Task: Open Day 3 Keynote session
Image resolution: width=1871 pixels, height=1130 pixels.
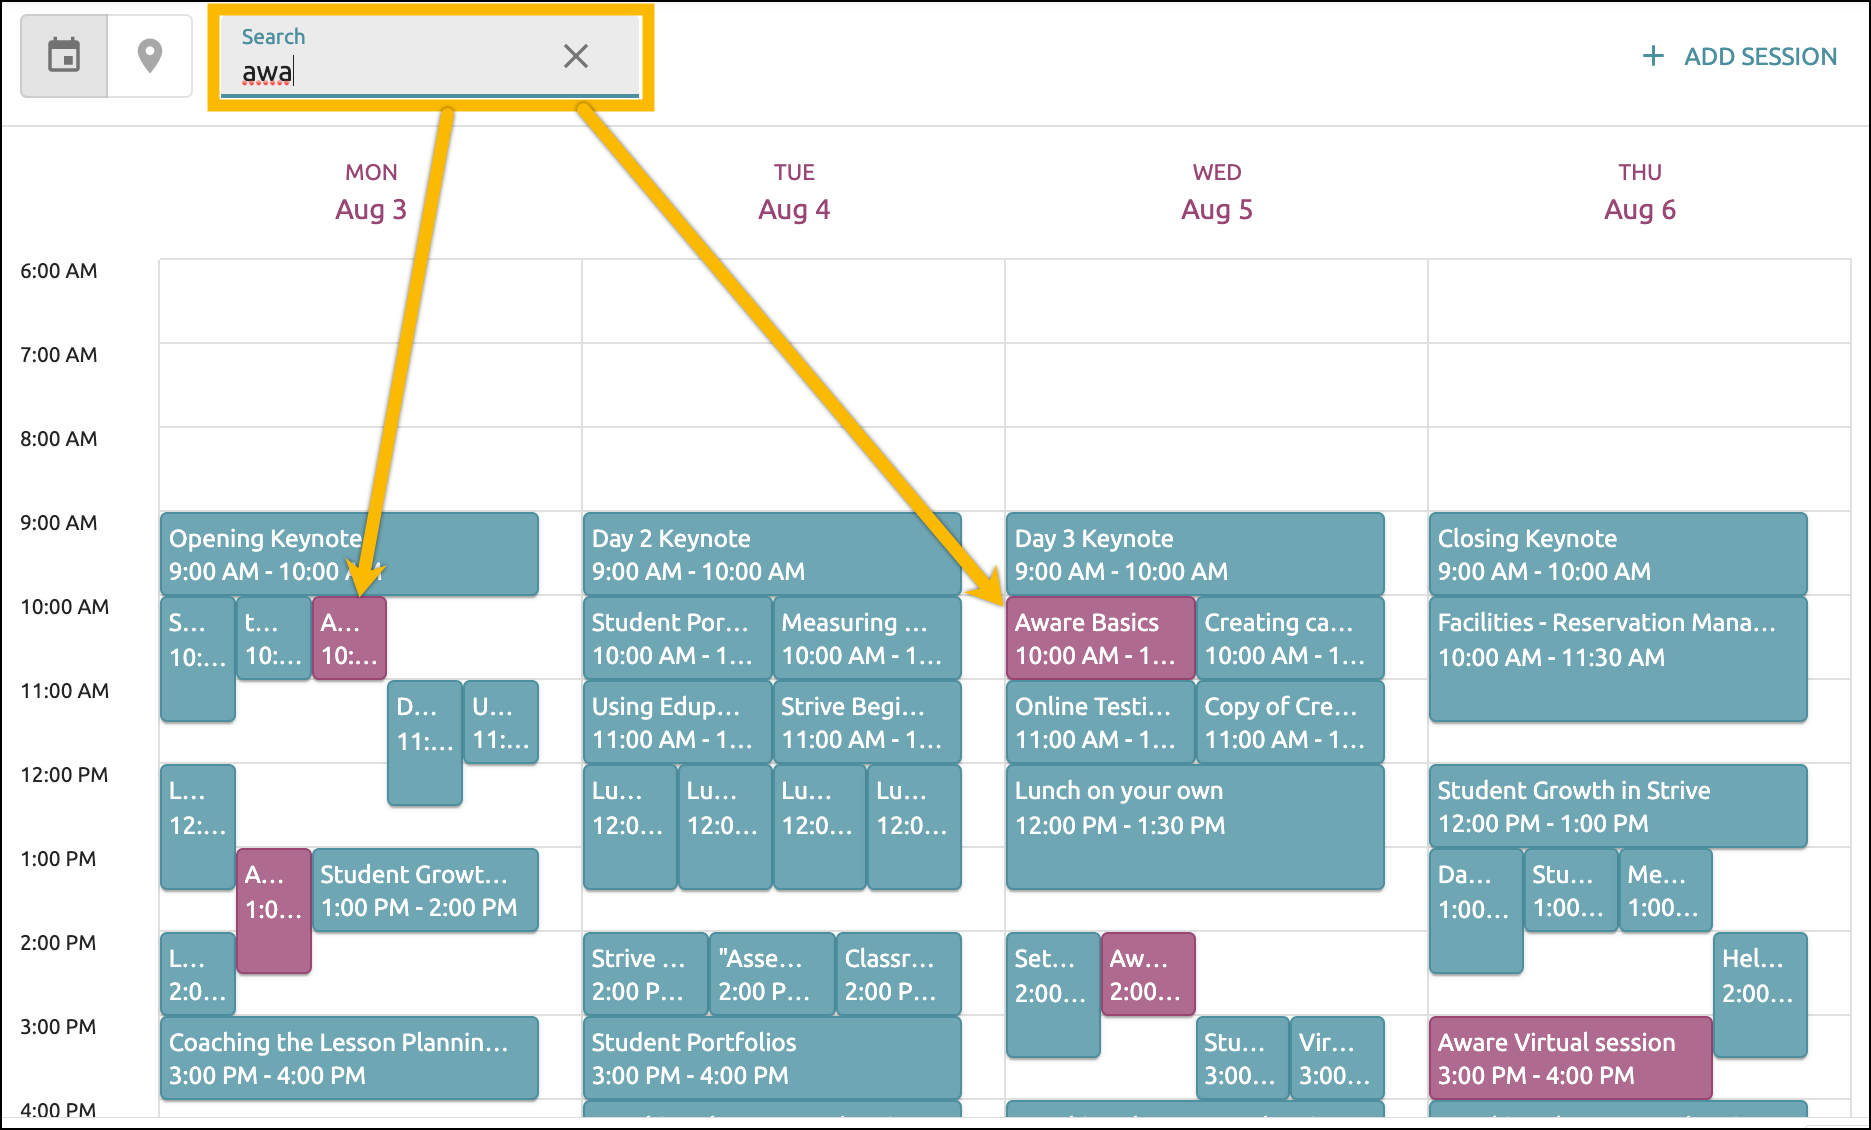Action: click(1195, 554)
